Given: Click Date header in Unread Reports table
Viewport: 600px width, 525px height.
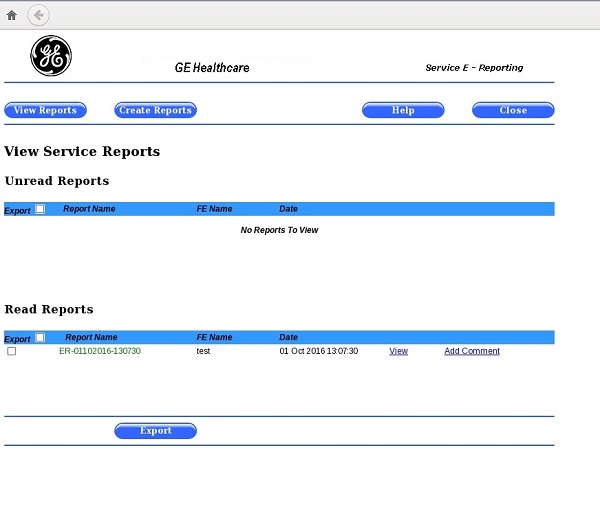Looking at the screenshot, I should [288, 209].
